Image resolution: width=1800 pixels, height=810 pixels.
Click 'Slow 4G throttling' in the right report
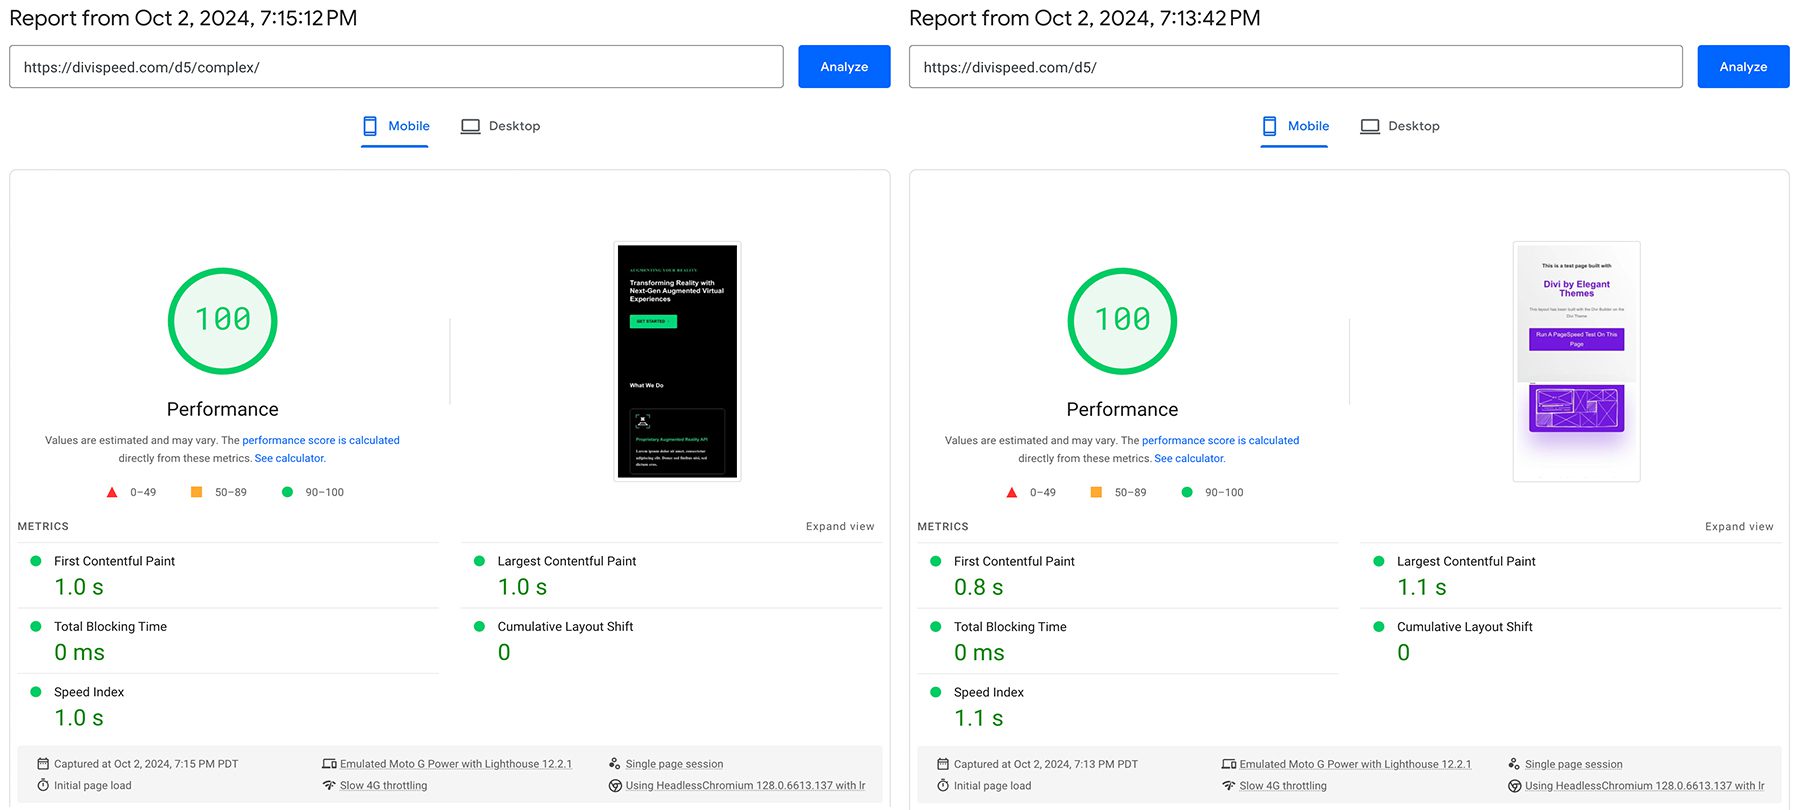click(1283, 786)
